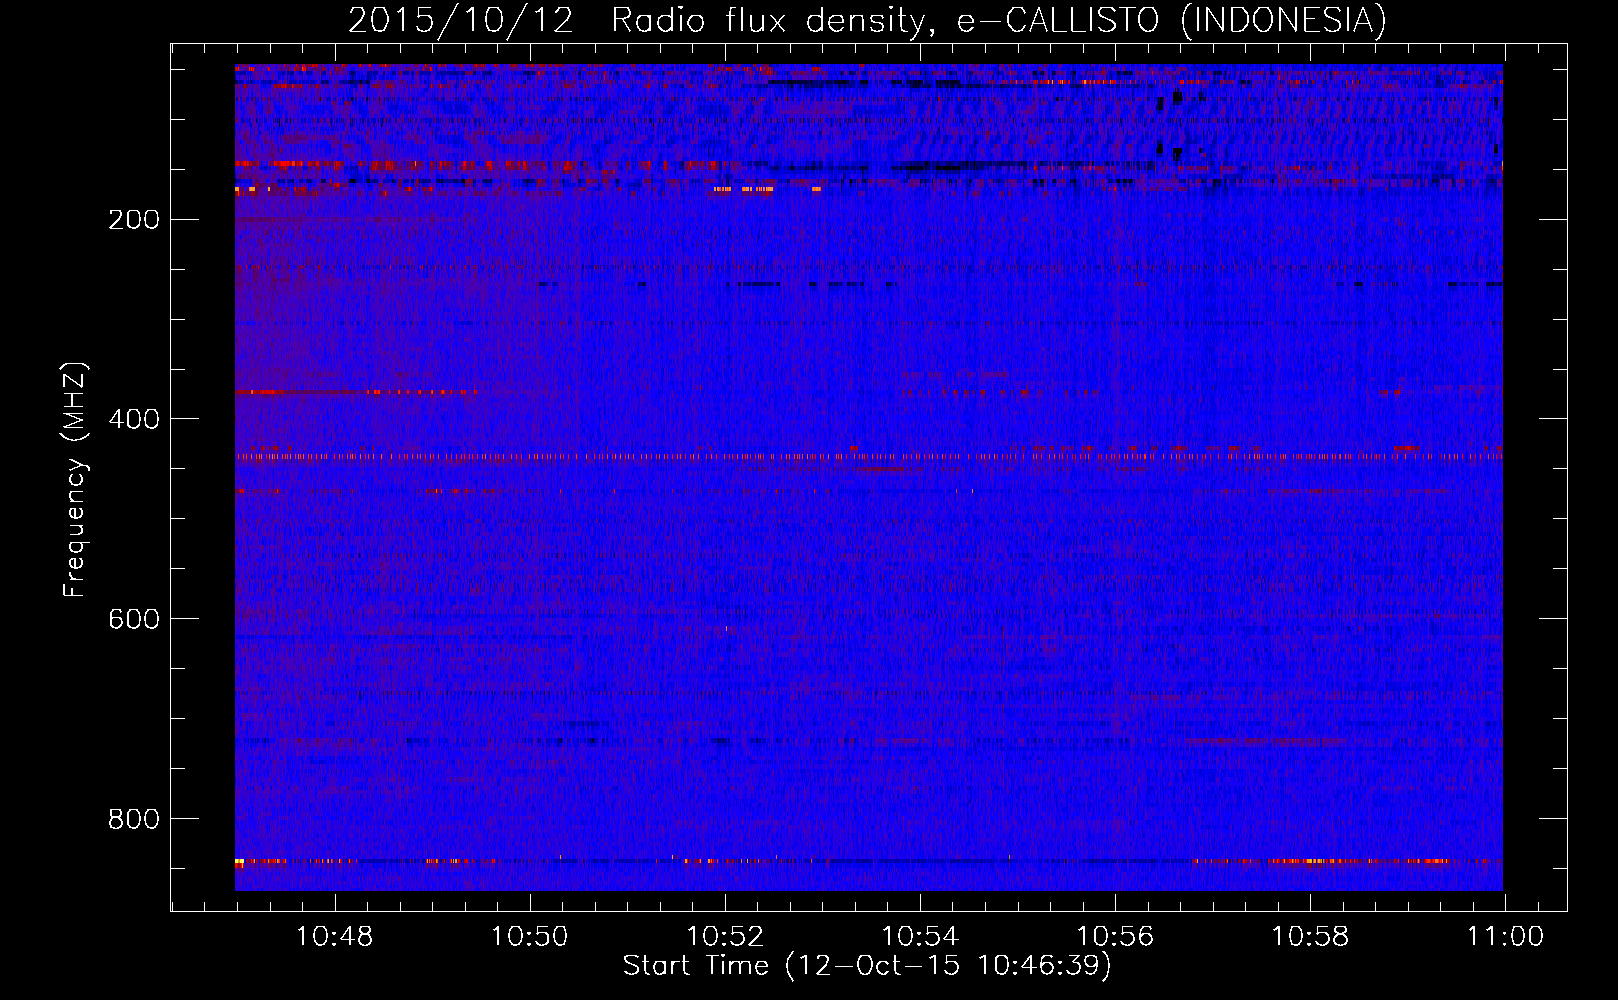Click the 10:58 time tick label

[x=1310, y=937]
